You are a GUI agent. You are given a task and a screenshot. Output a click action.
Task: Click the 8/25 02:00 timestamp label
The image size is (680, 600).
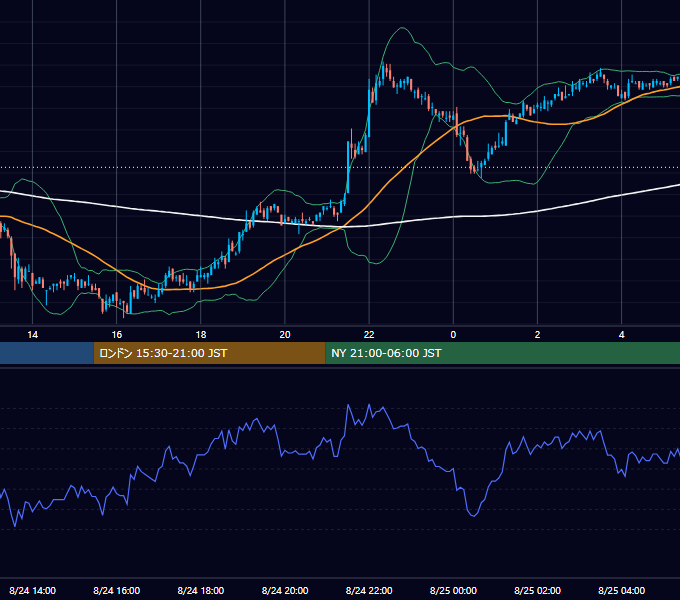click(537, 590)
